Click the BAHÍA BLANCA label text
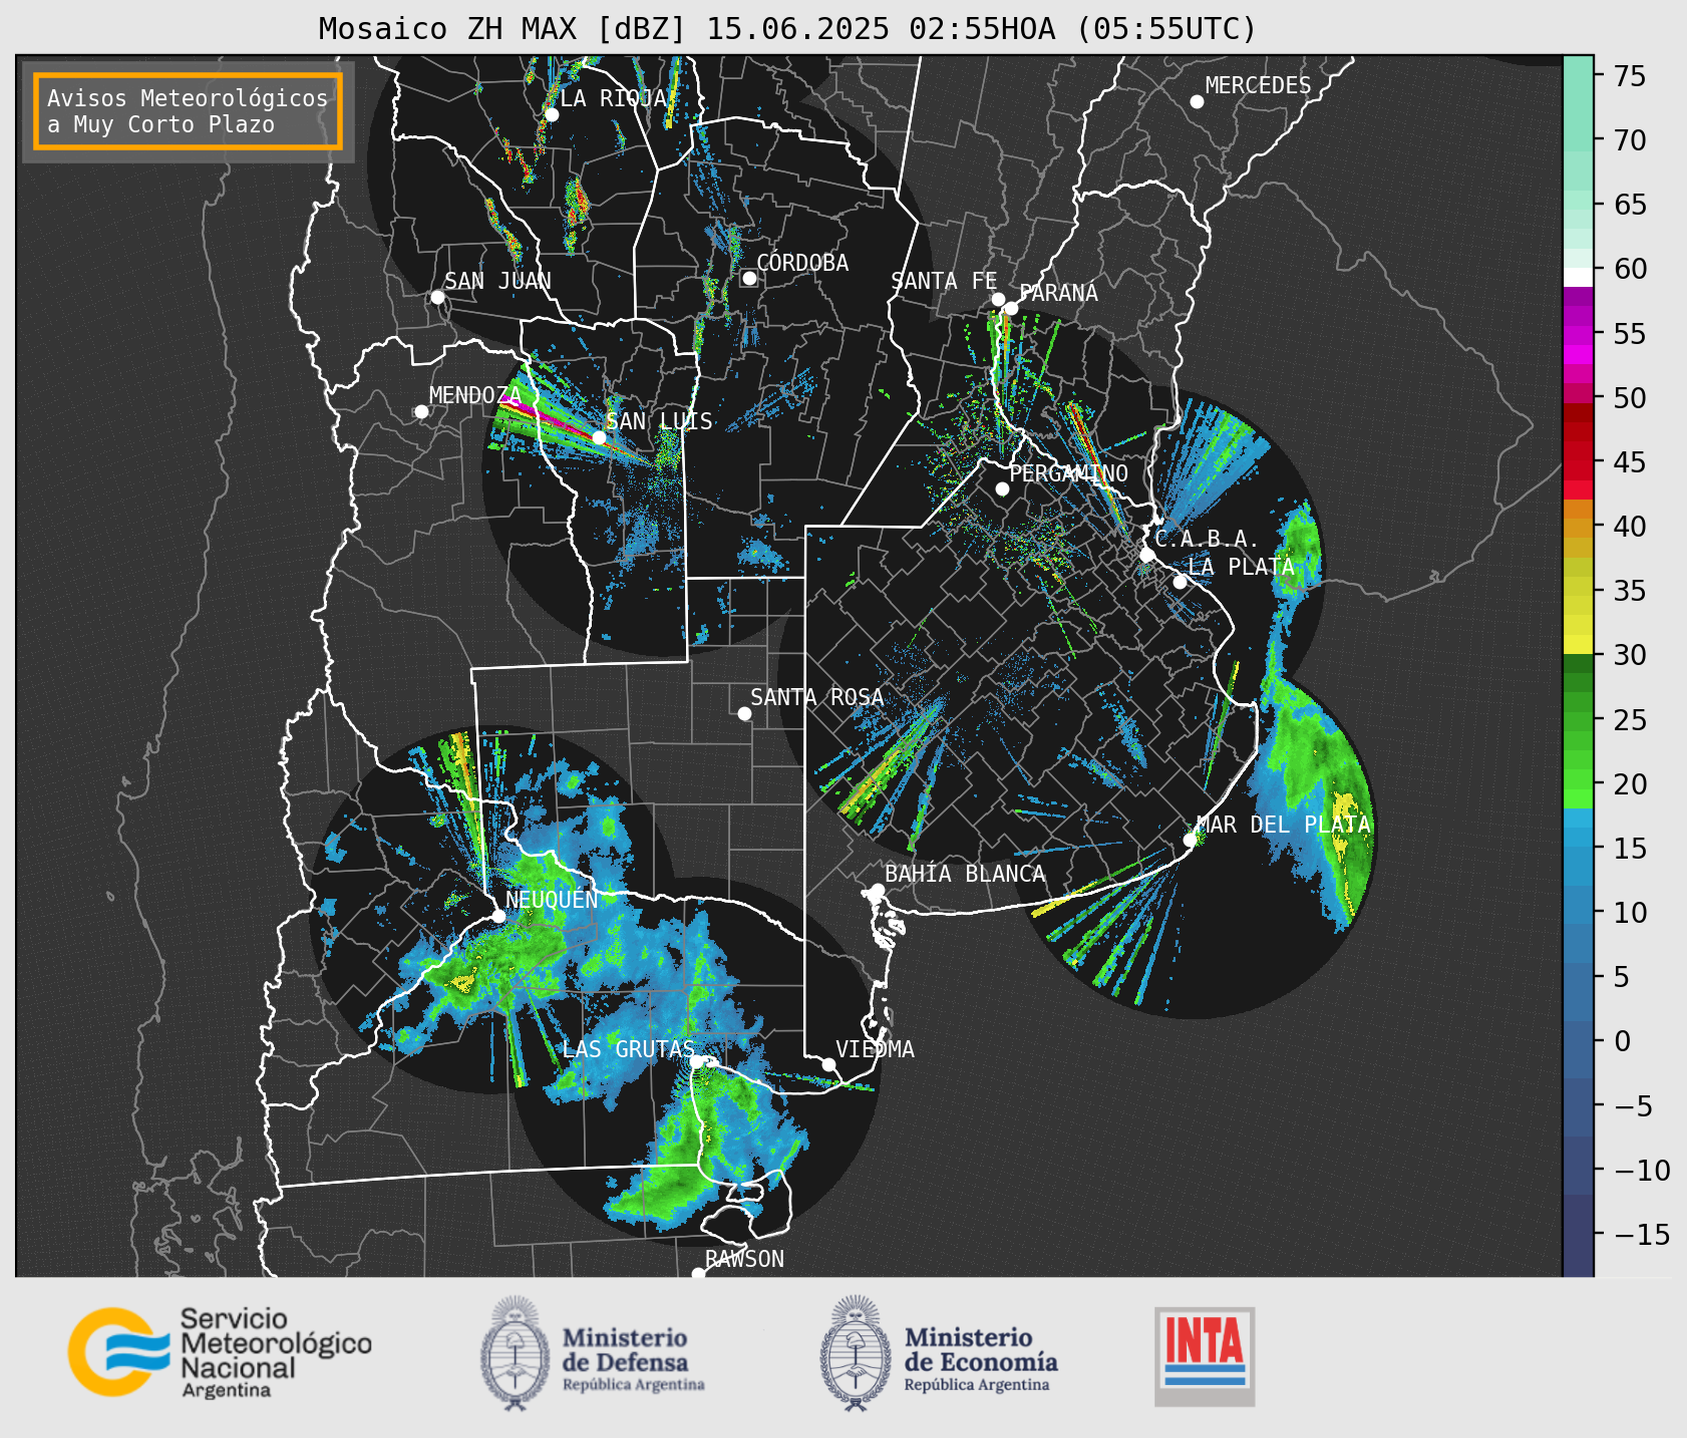Image resolution: width=1687 pixels, height=1438 pixels. coord(965,874)
